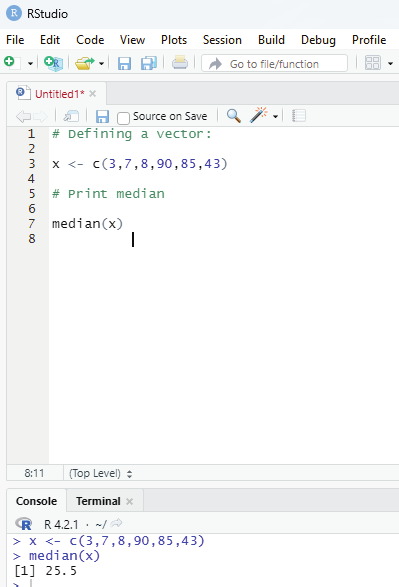Create a new R project

[x=54, y=63]
